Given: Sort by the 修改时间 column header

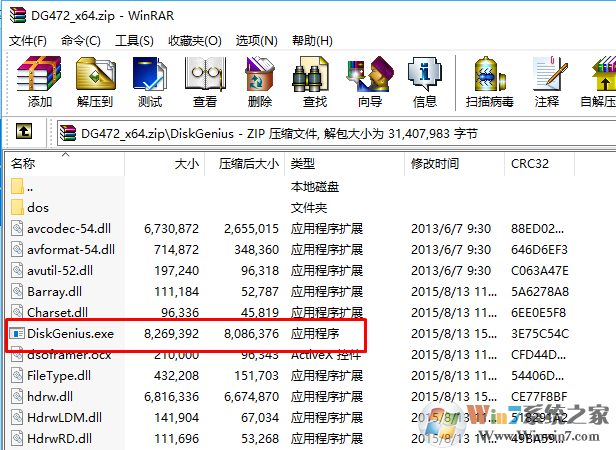Looking at the screenshot, I should tap(454, 163).
